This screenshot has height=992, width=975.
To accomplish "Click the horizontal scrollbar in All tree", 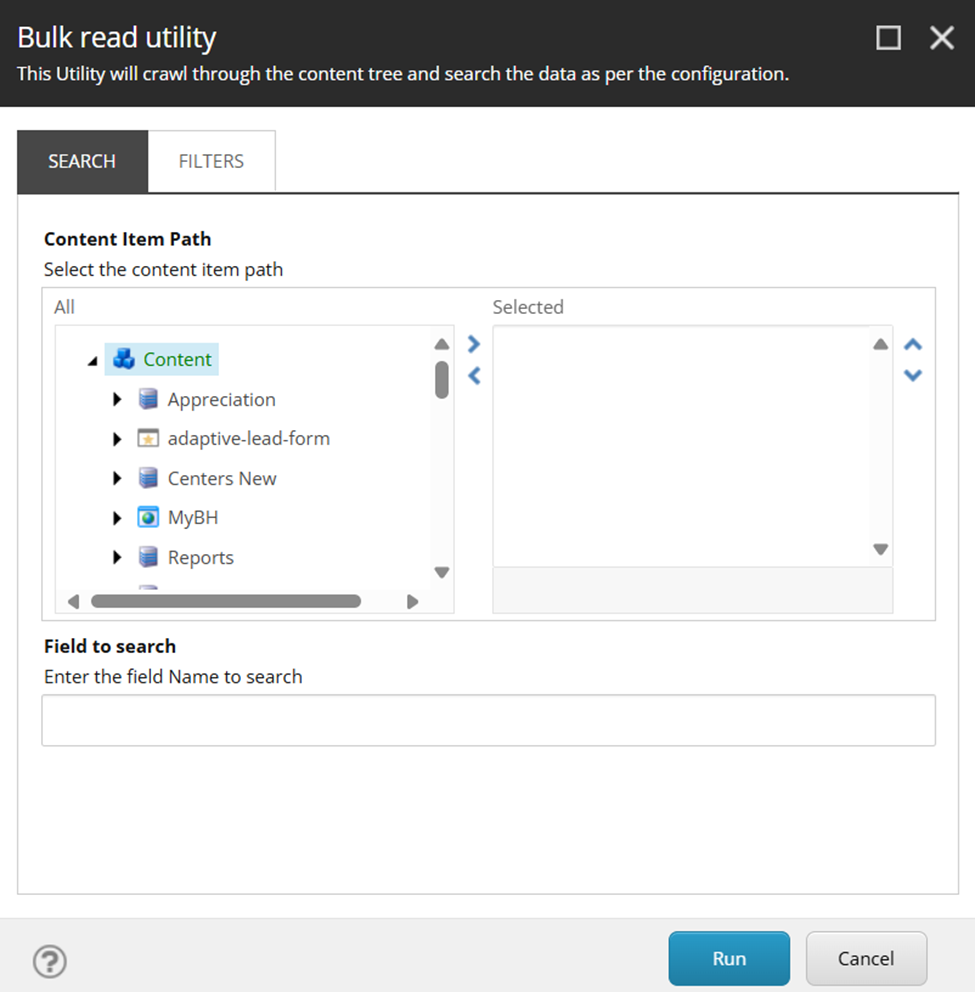I will tap(226, 601).
